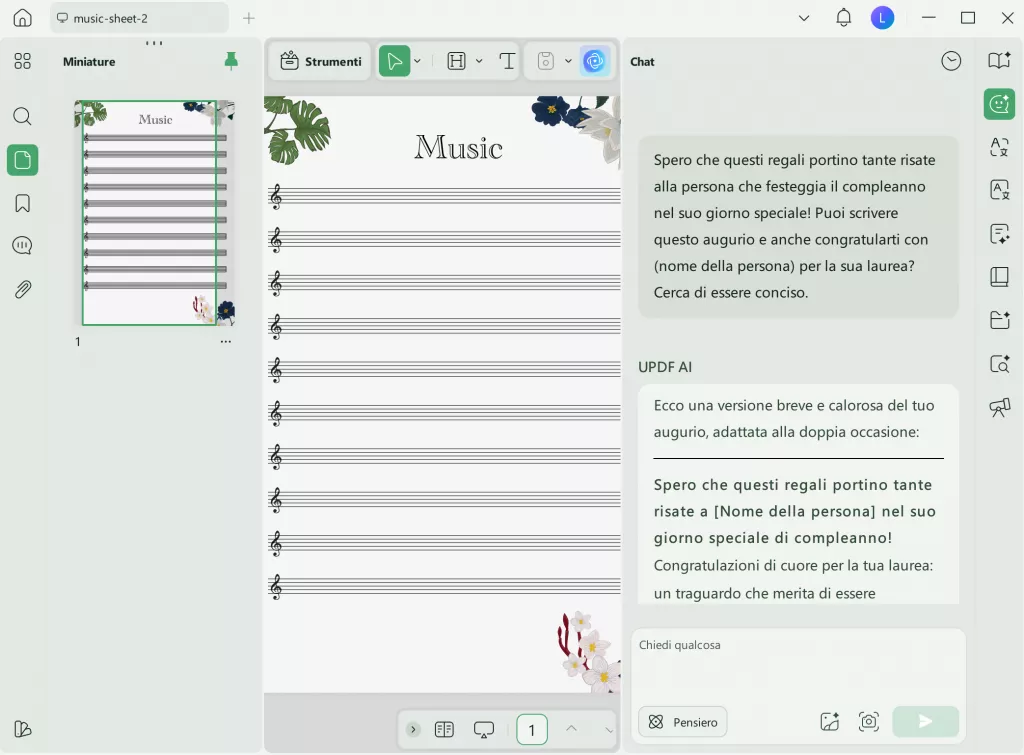Open the two-page view layout icon
This screenshot has height=755, width=1024.
click(444, 729)
